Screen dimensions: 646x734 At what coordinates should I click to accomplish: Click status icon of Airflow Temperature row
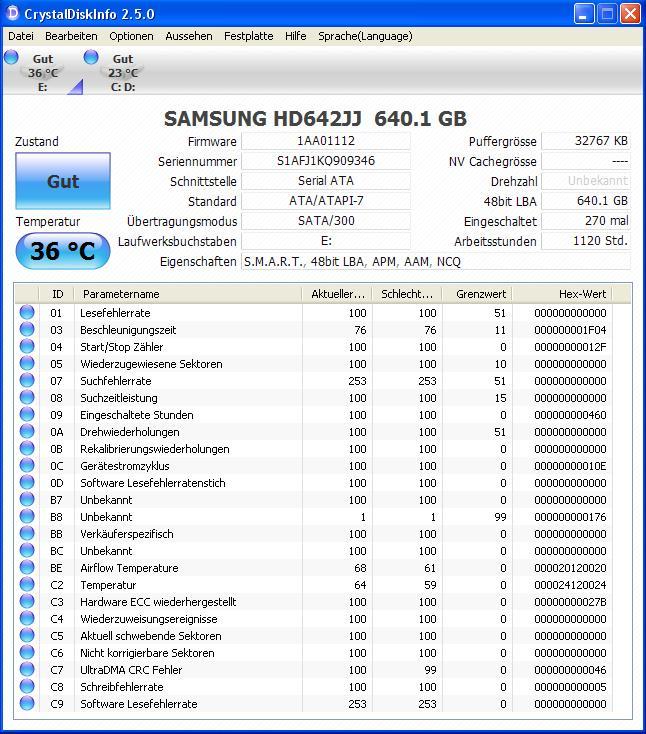(27, 567)
